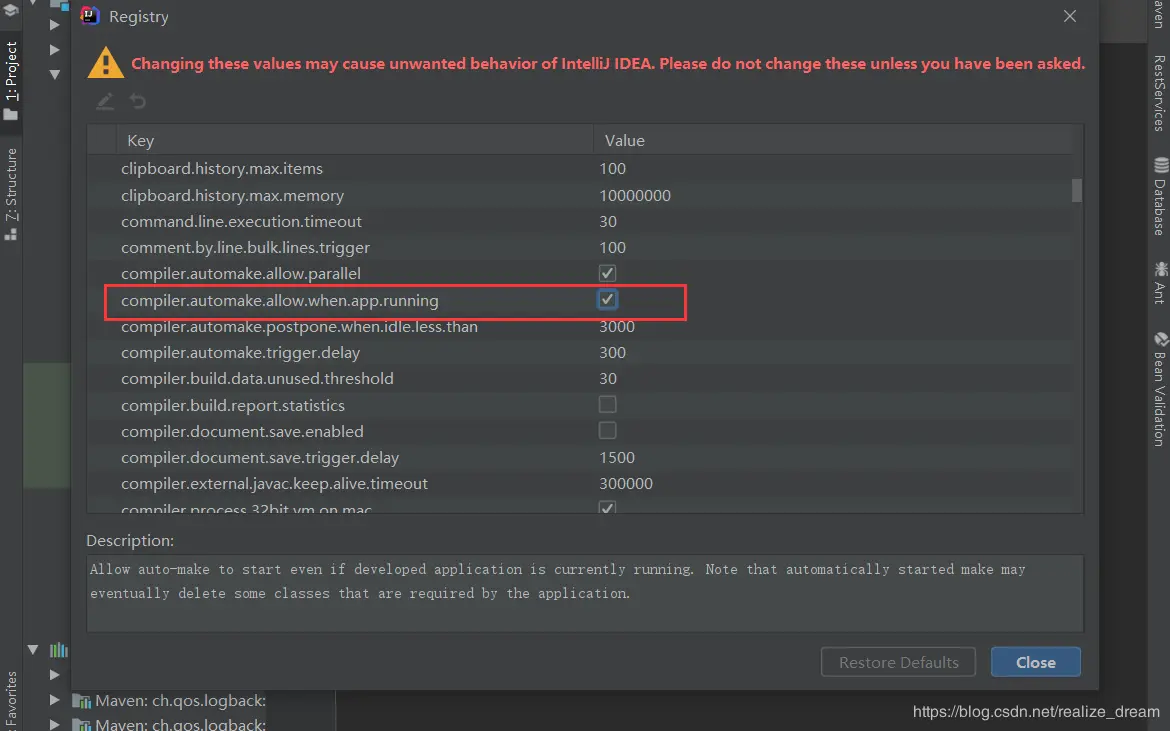Image resolution: width=1170 pixels, height=731 pixels.
Task: Click the Value column header
Action: 832,140
